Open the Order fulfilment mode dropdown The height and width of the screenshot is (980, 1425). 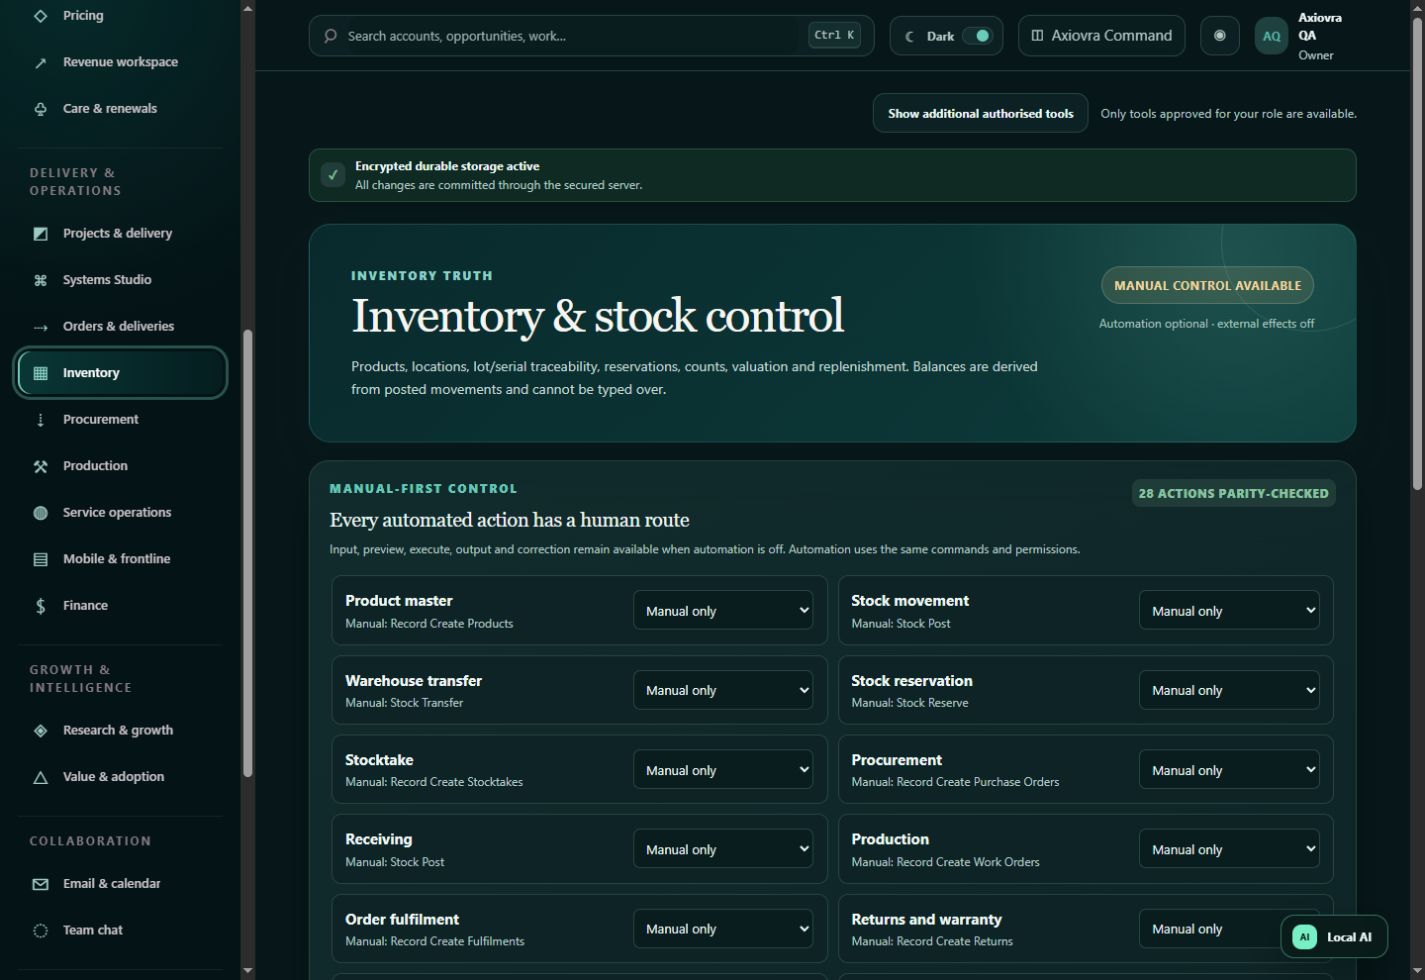[723, 928]
